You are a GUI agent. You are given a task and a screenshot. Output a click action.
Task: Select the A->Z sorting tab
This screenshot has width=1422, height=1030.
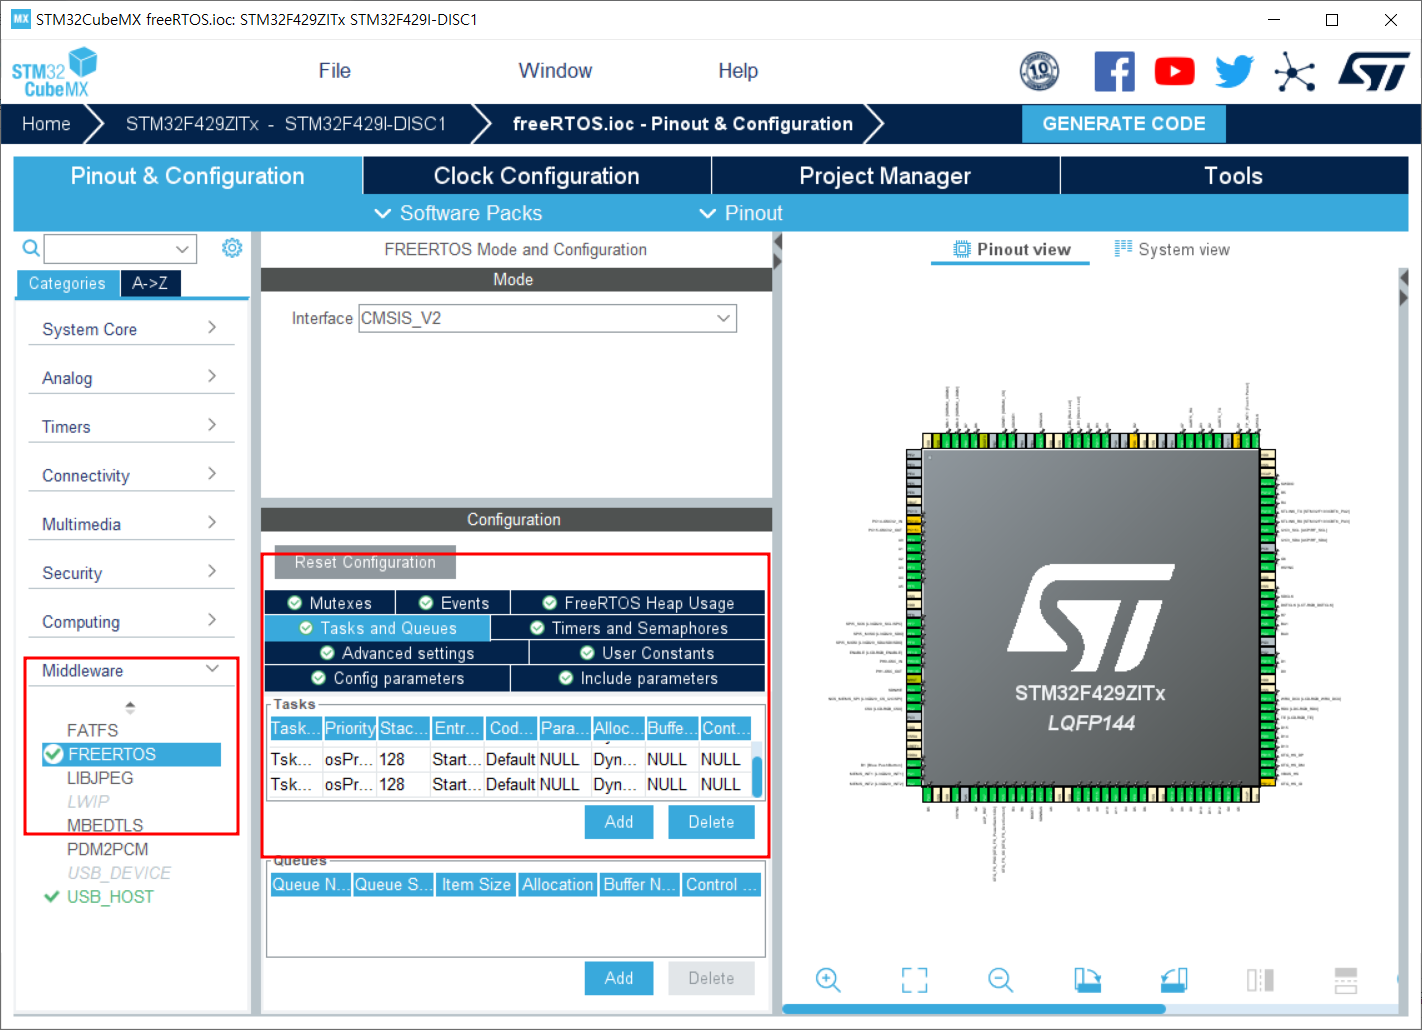click(x=150, y=283)
